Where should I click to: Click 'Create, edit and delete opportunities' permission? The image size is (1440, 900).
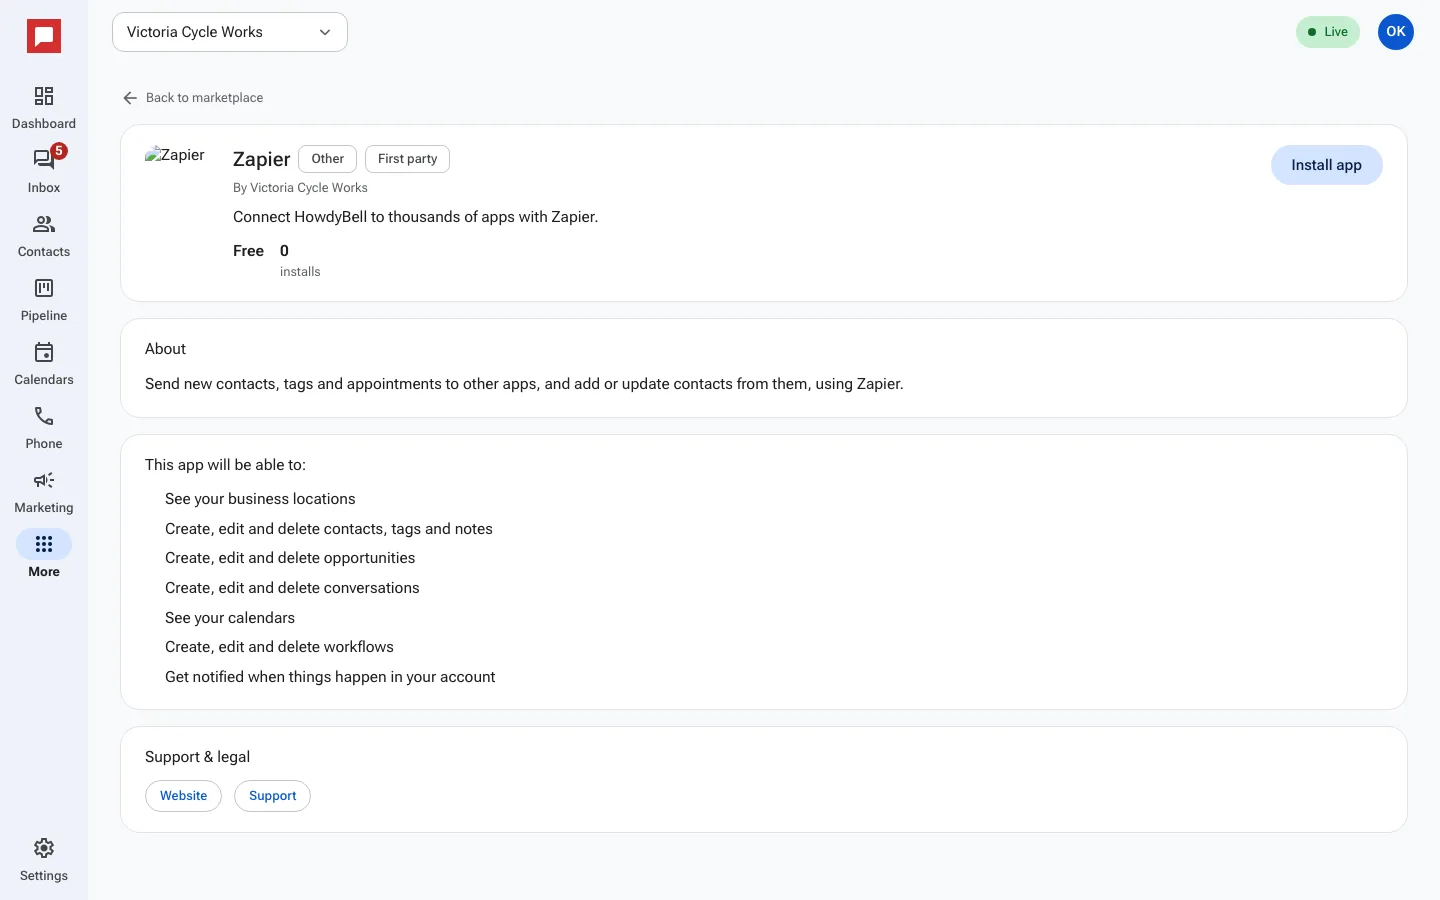[x=290, y=558]
